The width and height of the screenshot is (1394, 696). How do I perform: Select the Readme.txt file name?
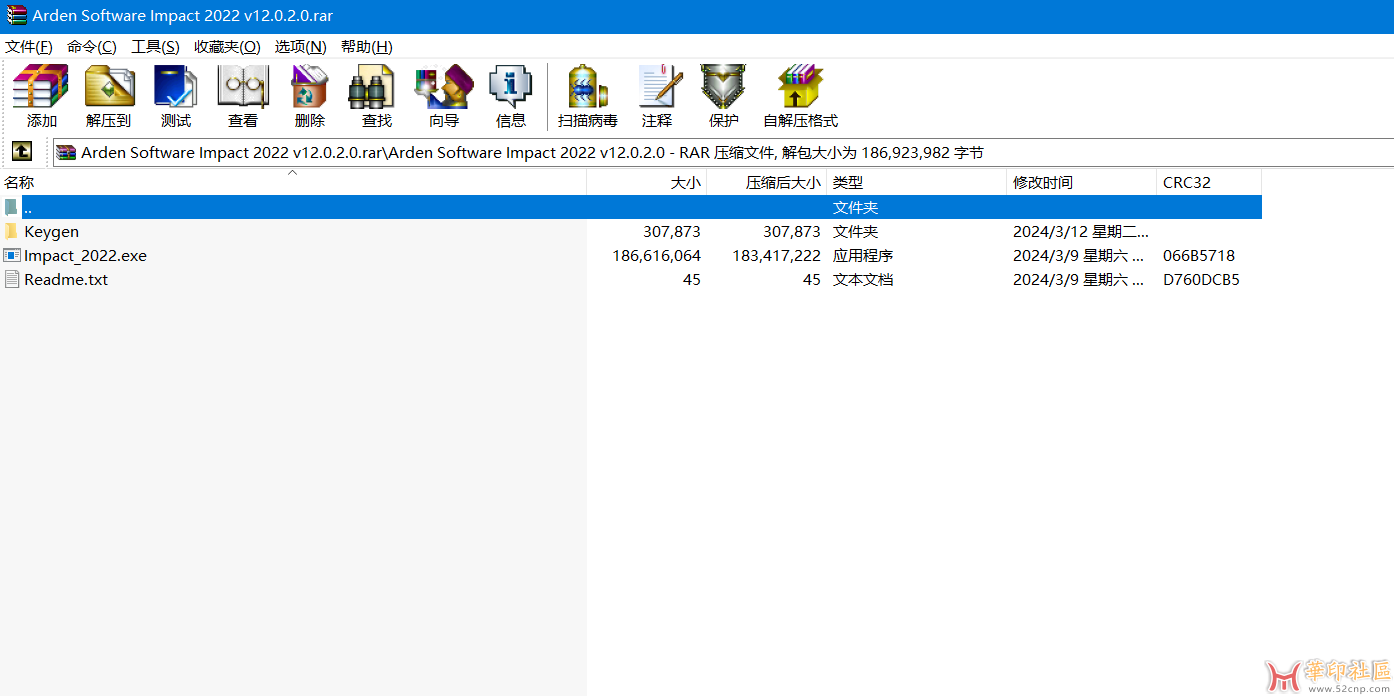coord(66,279)
